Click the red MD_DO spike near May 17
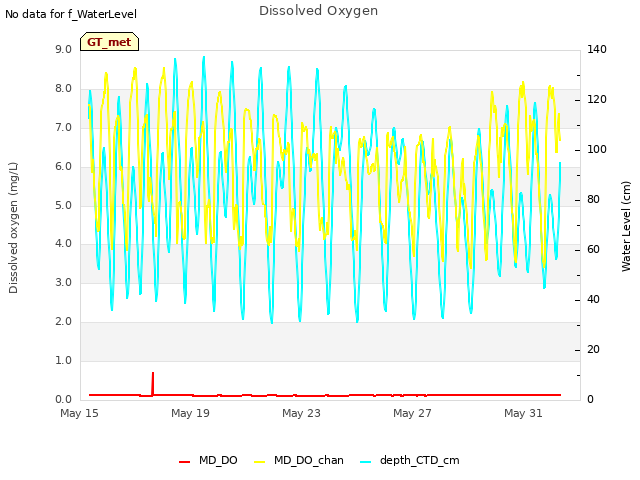The height and width of the screenshot is (480, 640). 153,383
